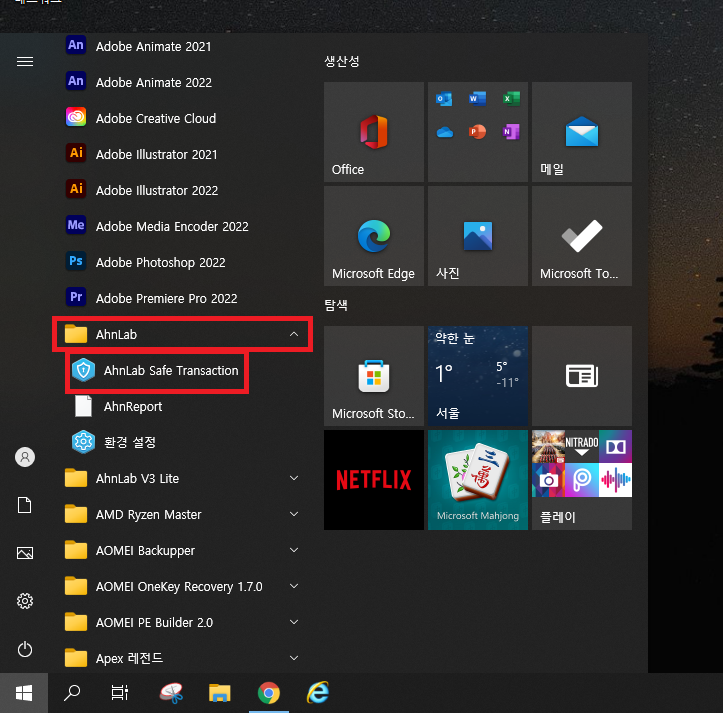
Task: Open Word from the Office apps tile
Action: [477, 99]
